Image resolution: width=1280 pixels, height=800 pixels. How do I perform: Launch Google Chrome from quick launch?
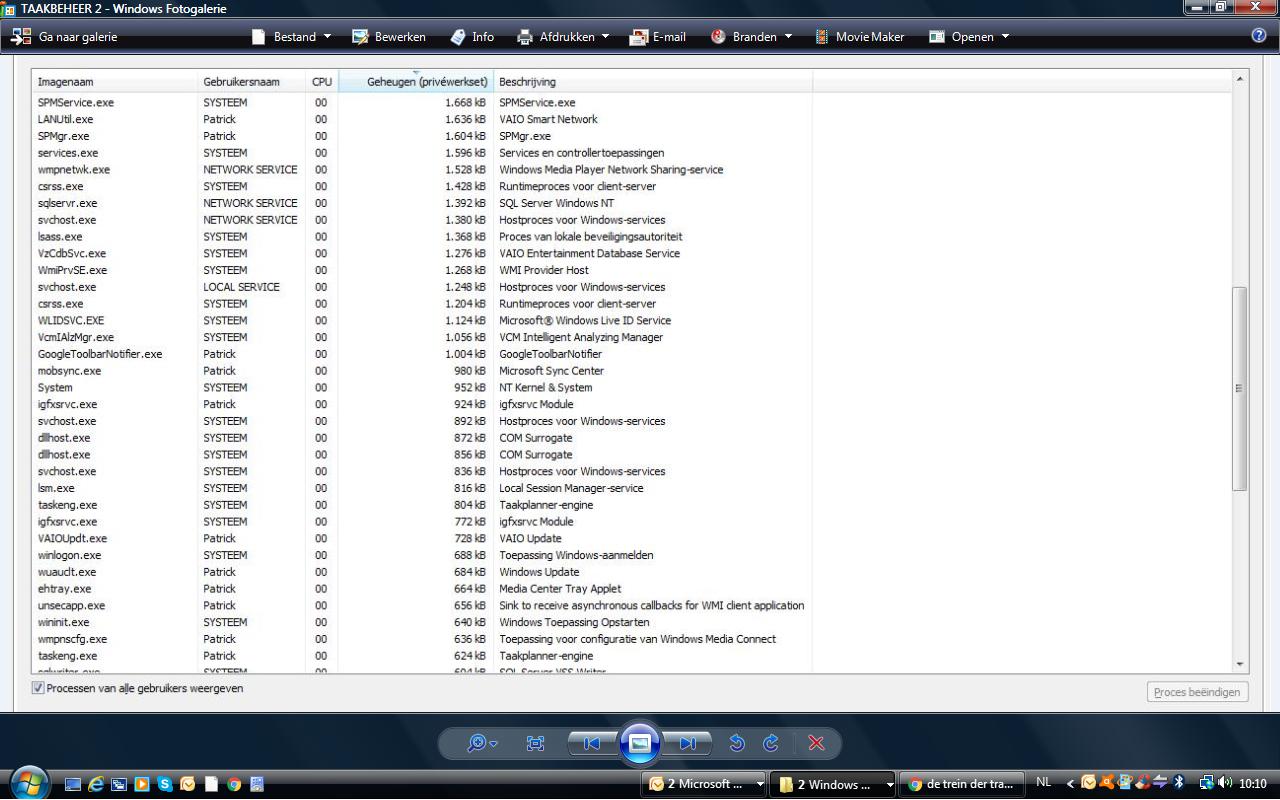pyautogui.click(x=234, y=785)
